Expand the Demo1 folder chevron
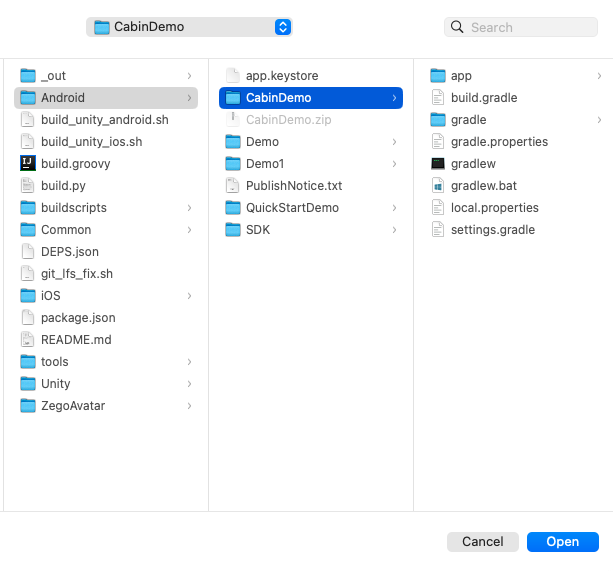 (394, 164)
